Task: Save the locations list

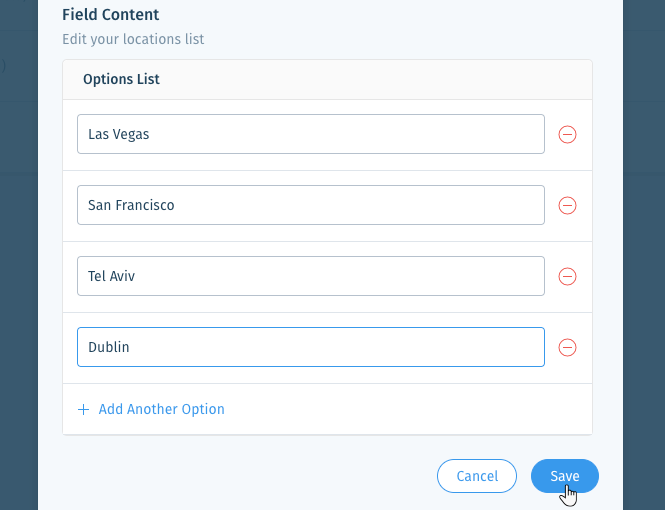Action: click(564, 476)
